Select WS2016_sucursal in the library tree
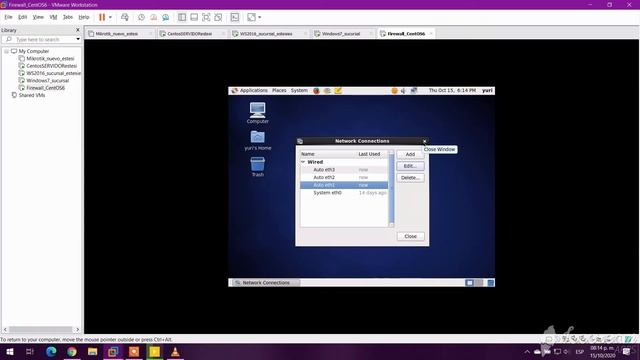 coord(53,73)
